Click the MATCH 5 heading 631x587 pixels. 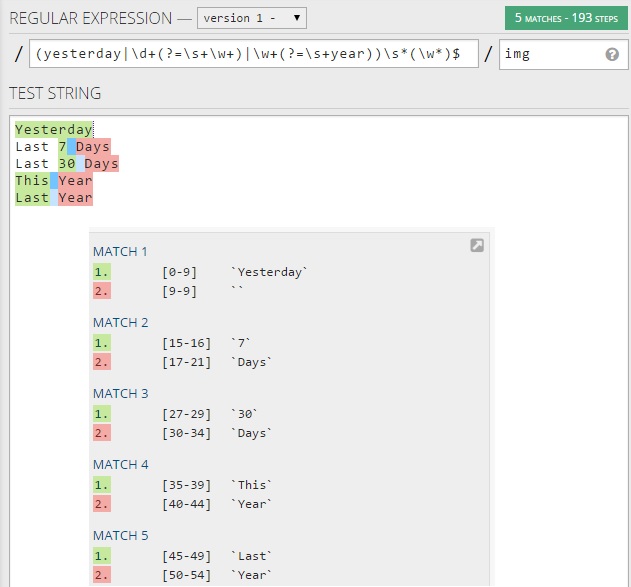[120, 535]
